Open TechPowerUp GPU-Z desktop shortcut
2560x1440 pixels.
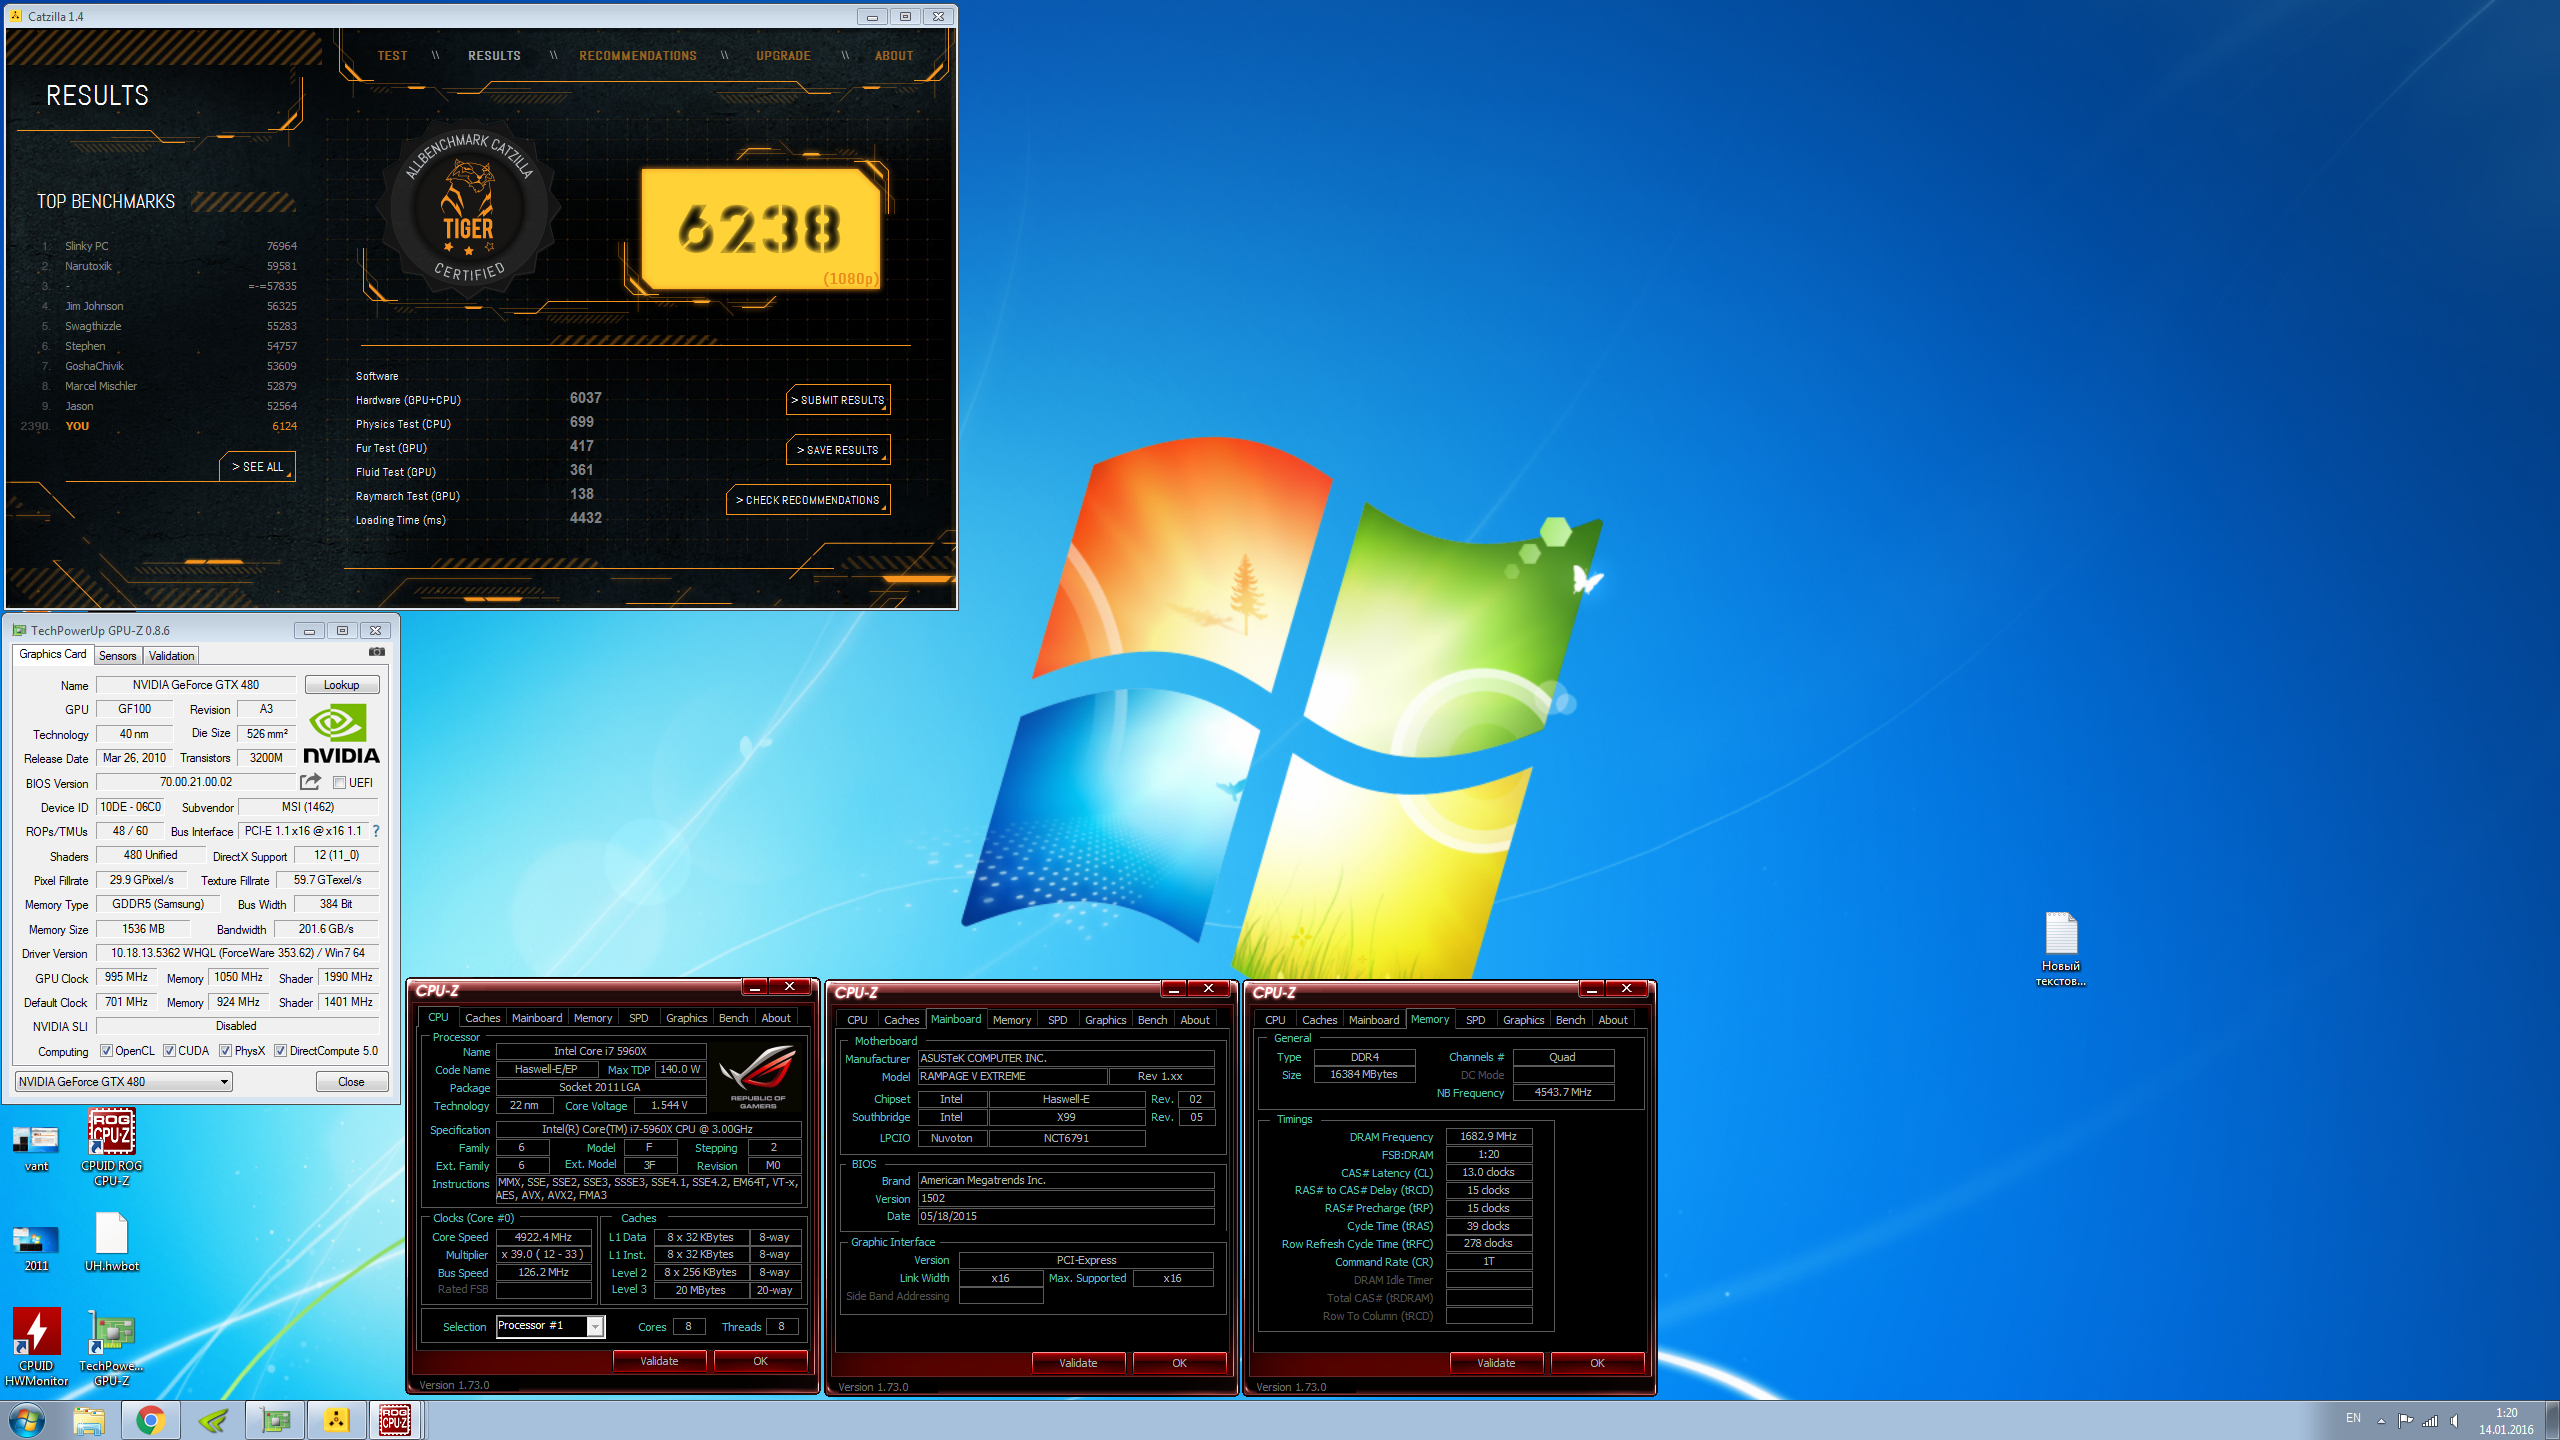[112, 1347]
